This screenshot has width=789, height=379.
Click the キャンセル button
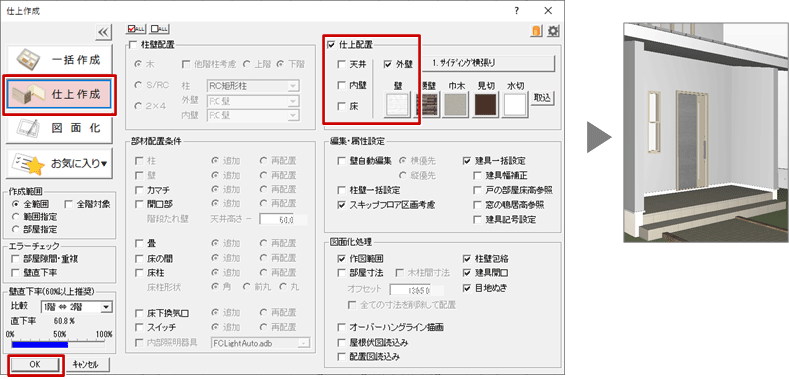click(x=87, y=365)
